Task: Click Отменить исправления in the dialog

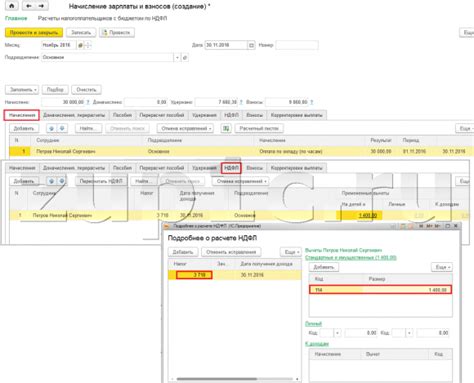Action: (231, 252)
